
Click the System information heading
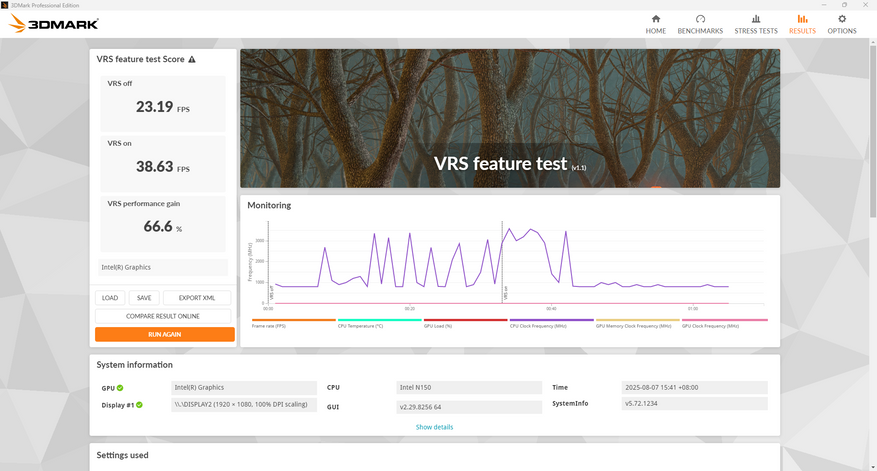pos(134,365)
